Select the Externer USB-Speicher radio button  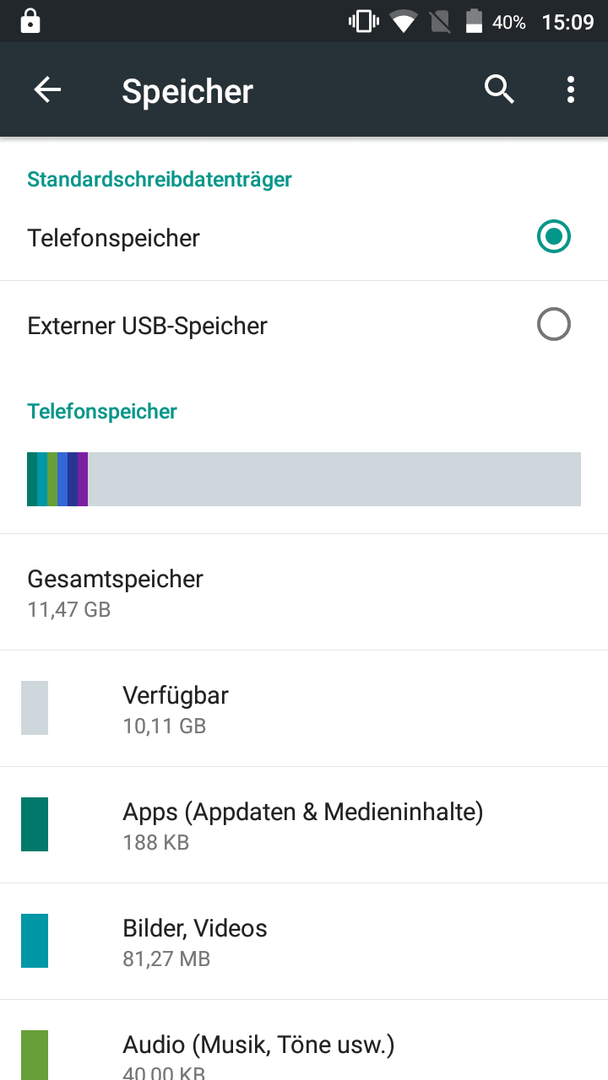click(554, 324)
